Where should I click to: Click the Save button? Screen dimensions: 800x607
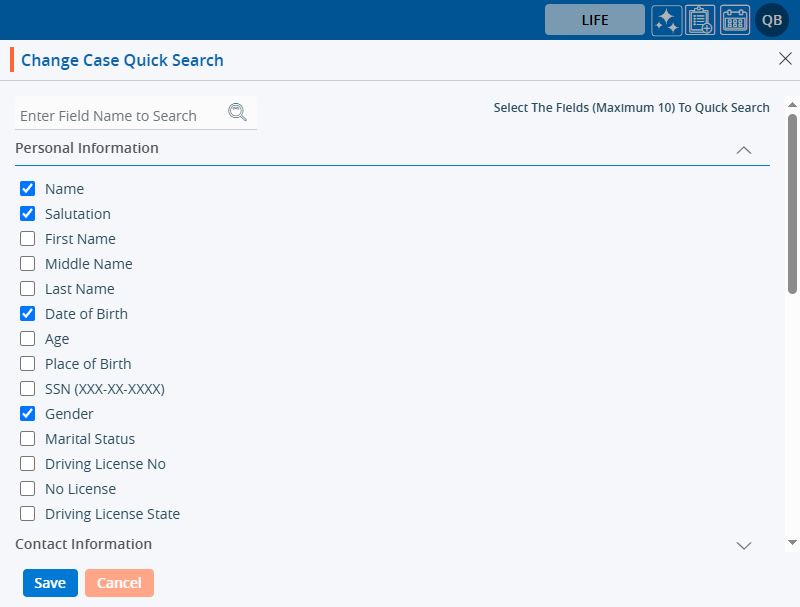click(x=50, y=583)
